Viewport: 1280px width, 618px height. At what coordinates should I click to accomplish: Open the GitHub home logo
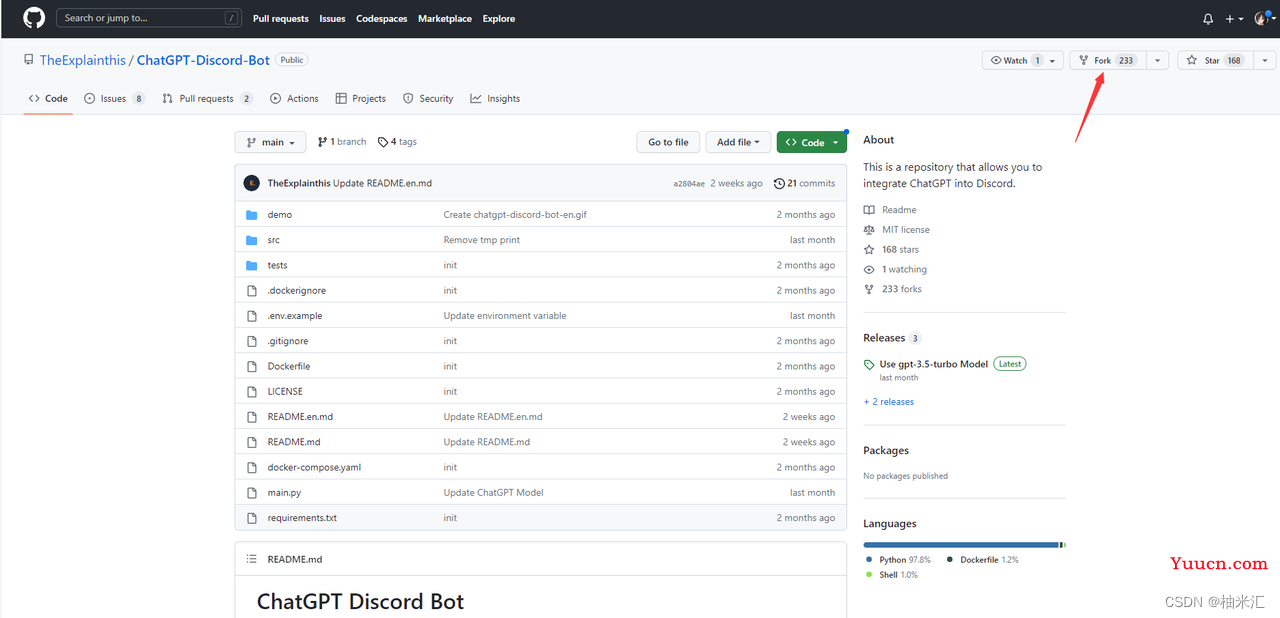click(x=34, y=18)
